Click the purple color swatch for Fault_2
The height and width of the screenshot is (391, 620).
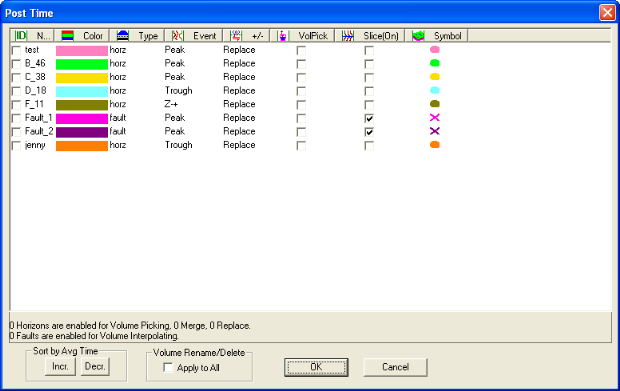[x=82, y=132]
